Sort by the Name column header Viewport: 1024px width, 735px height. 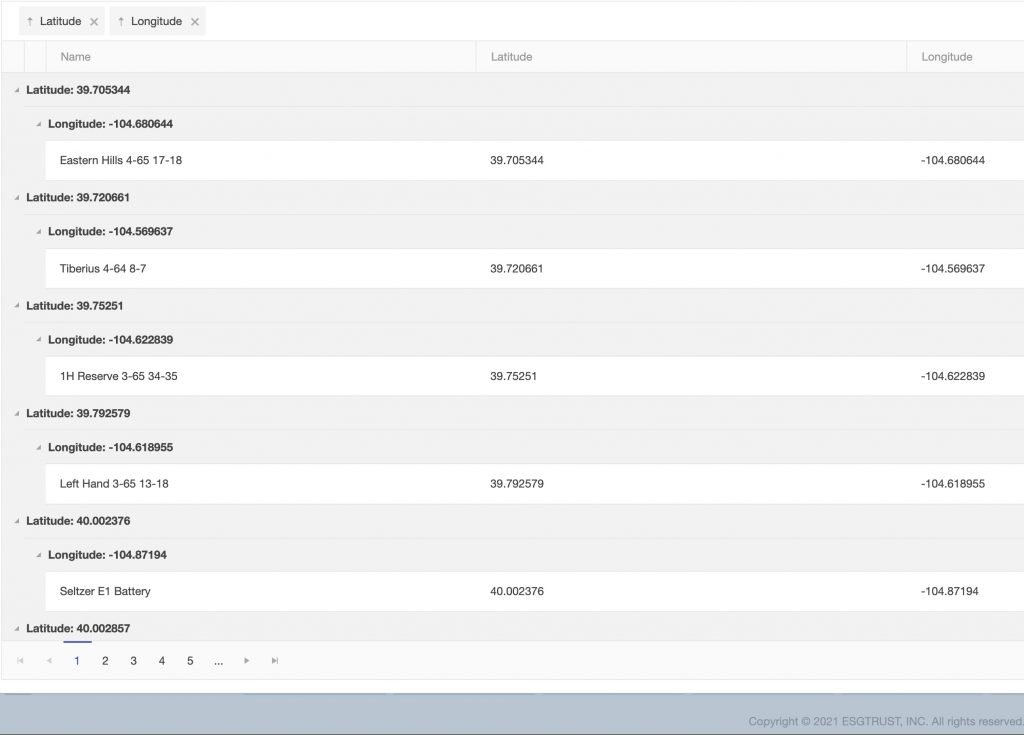pos(261,57)
